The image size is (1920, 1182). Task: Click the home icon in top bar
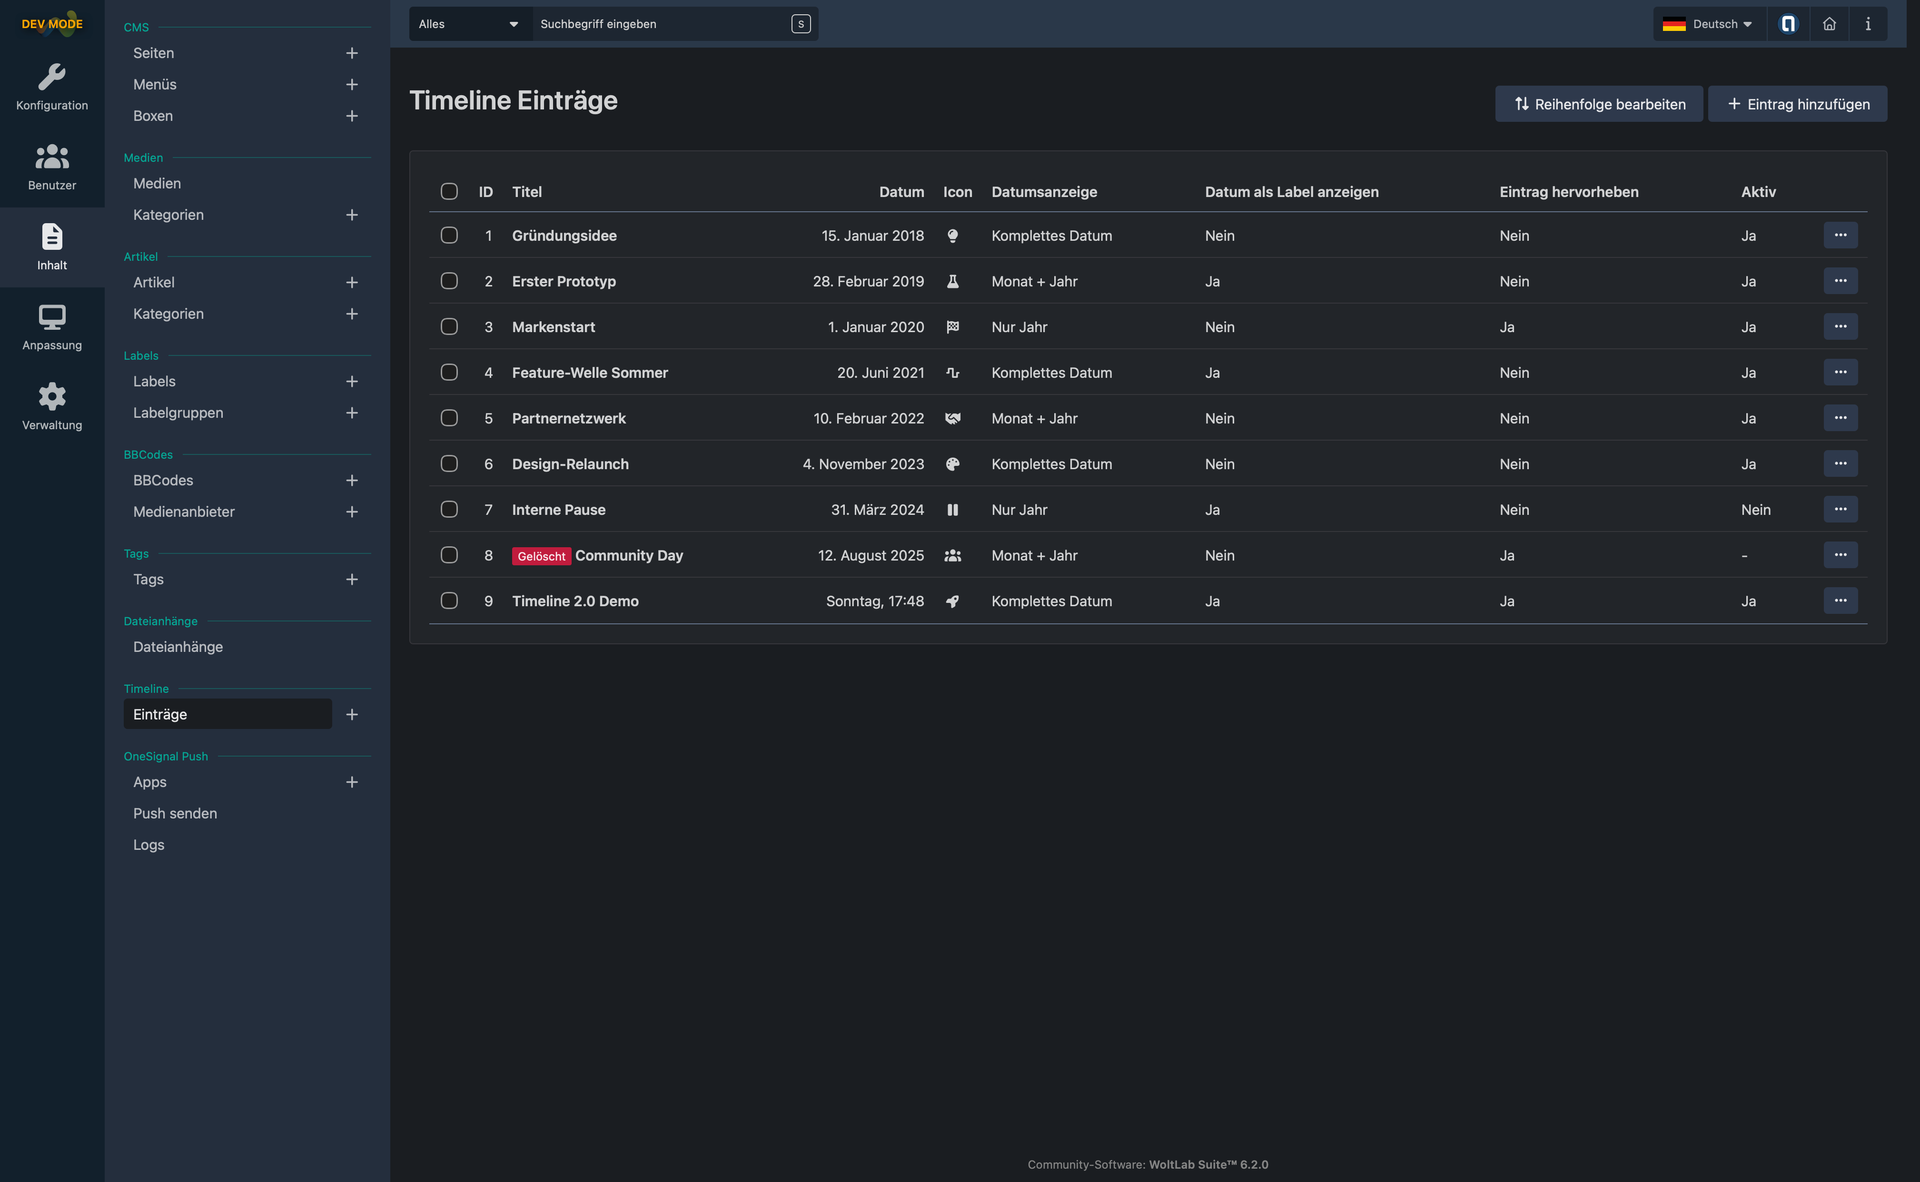(x=1829, y=24)
